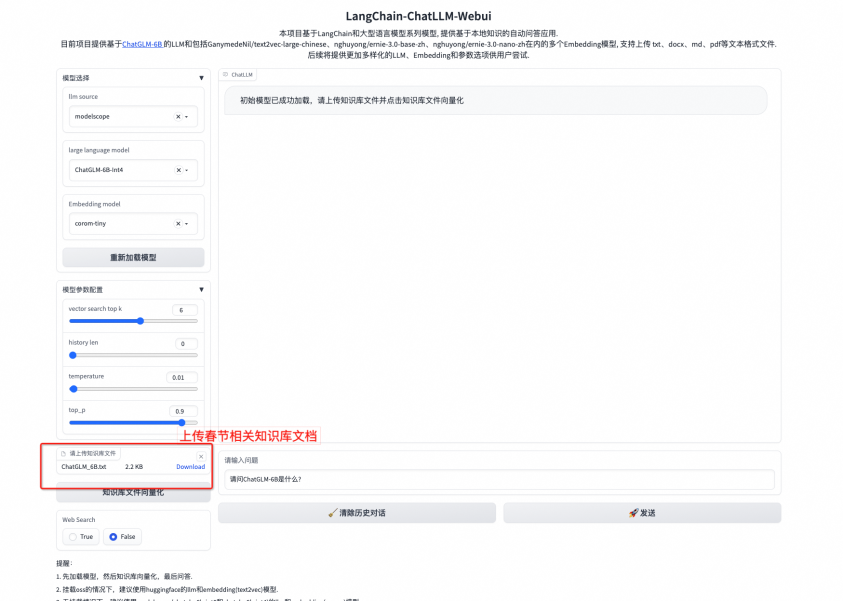Download the ChatGLM_6B.txt file

[x=190, y=467]
